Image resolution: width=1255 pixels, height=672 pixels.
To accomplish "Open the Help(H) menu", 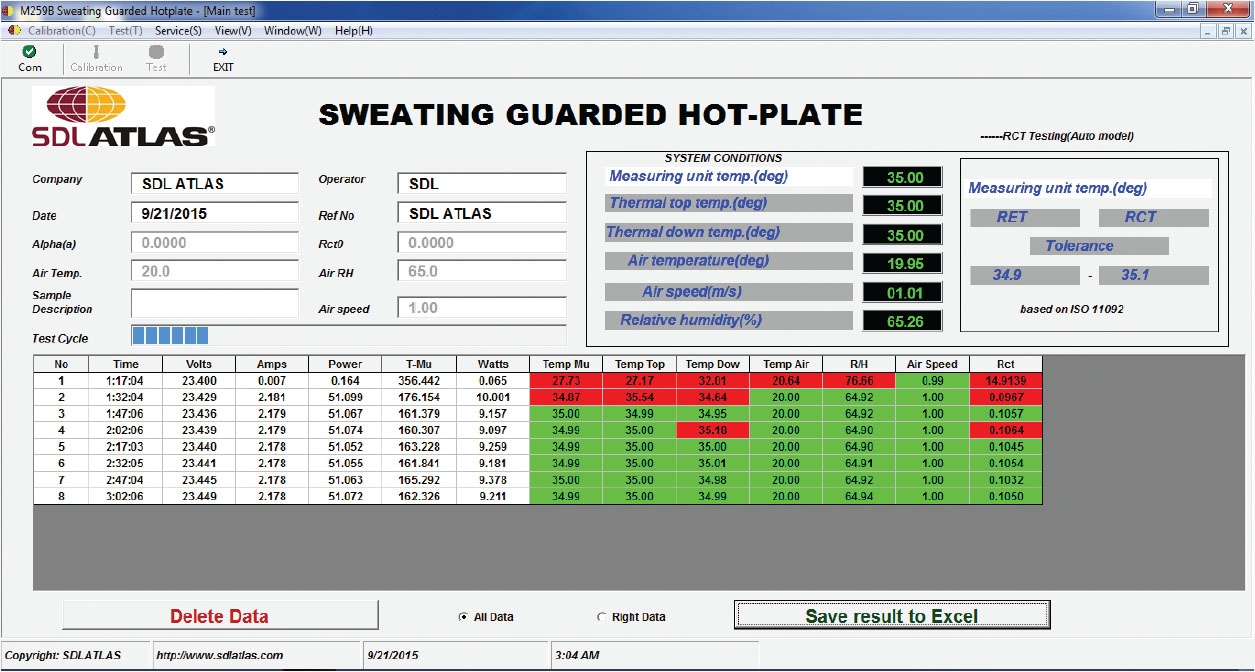I will (354, 30).
